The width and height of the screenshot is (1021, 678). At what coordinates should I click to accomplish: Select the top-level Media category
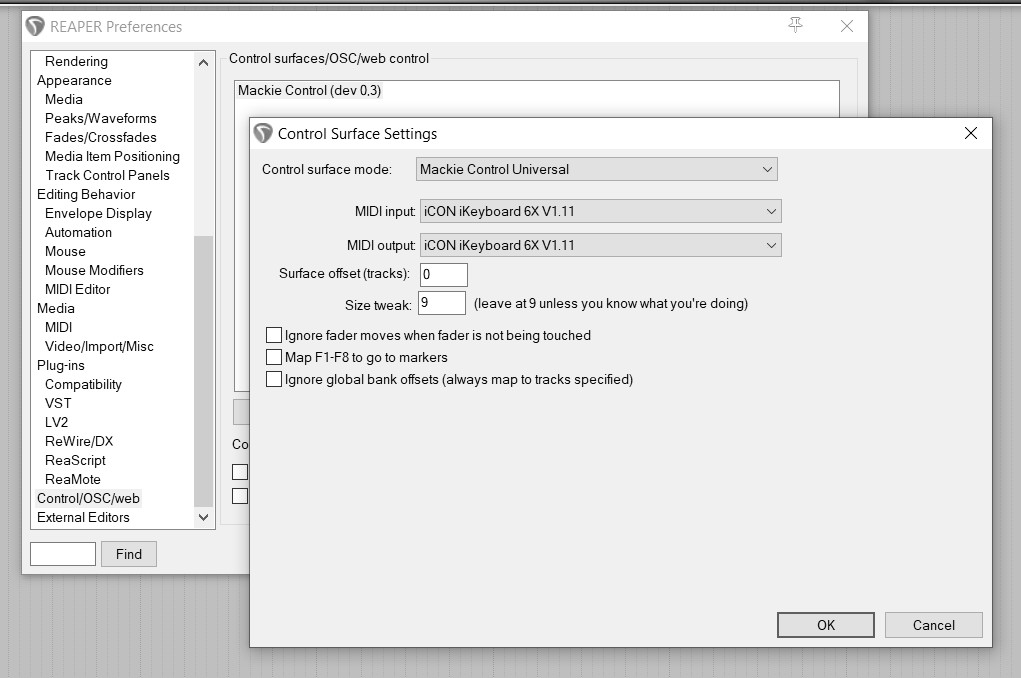pyautogui.click(x=56, y=308)
